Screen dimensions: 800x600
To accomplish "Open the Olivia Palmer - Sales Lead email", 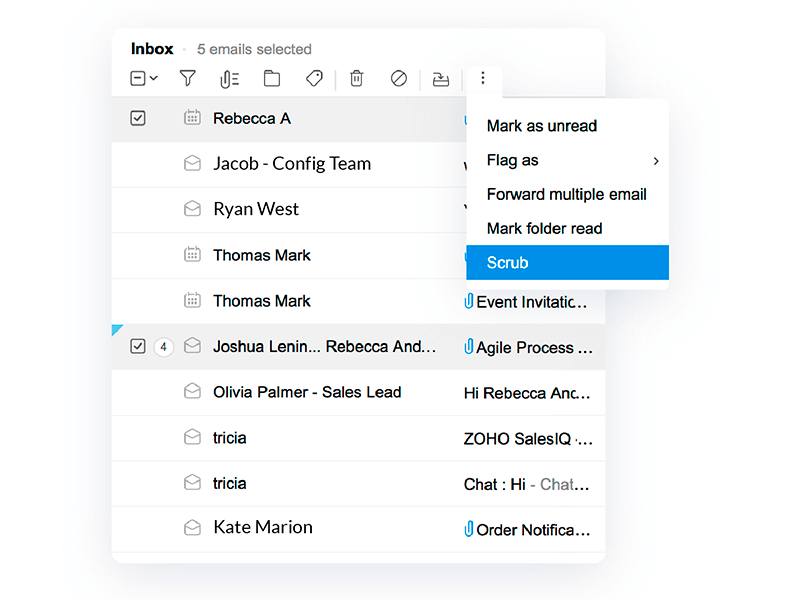I will pos(307,392).
